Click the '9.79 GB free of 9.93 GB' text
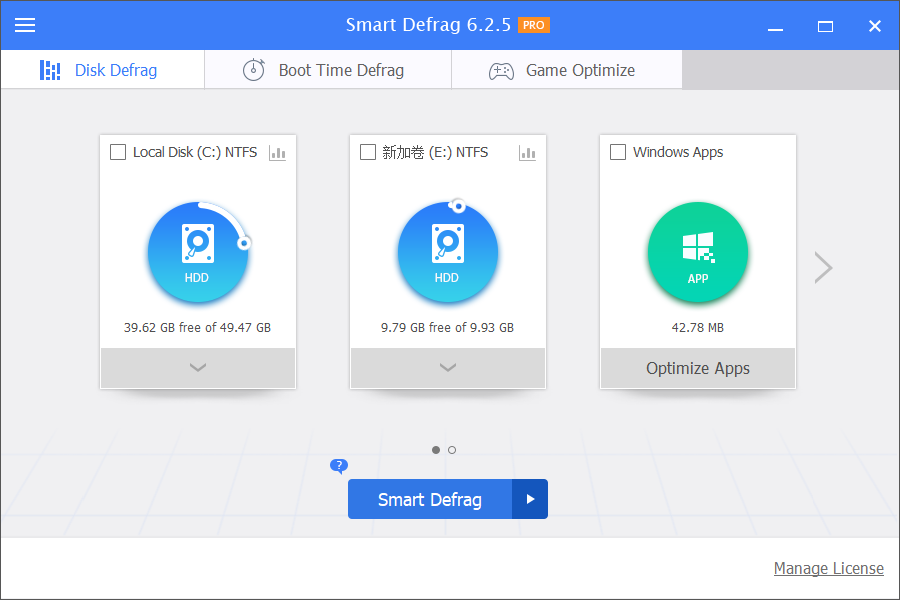900x600 pixels. coord(448,327)
